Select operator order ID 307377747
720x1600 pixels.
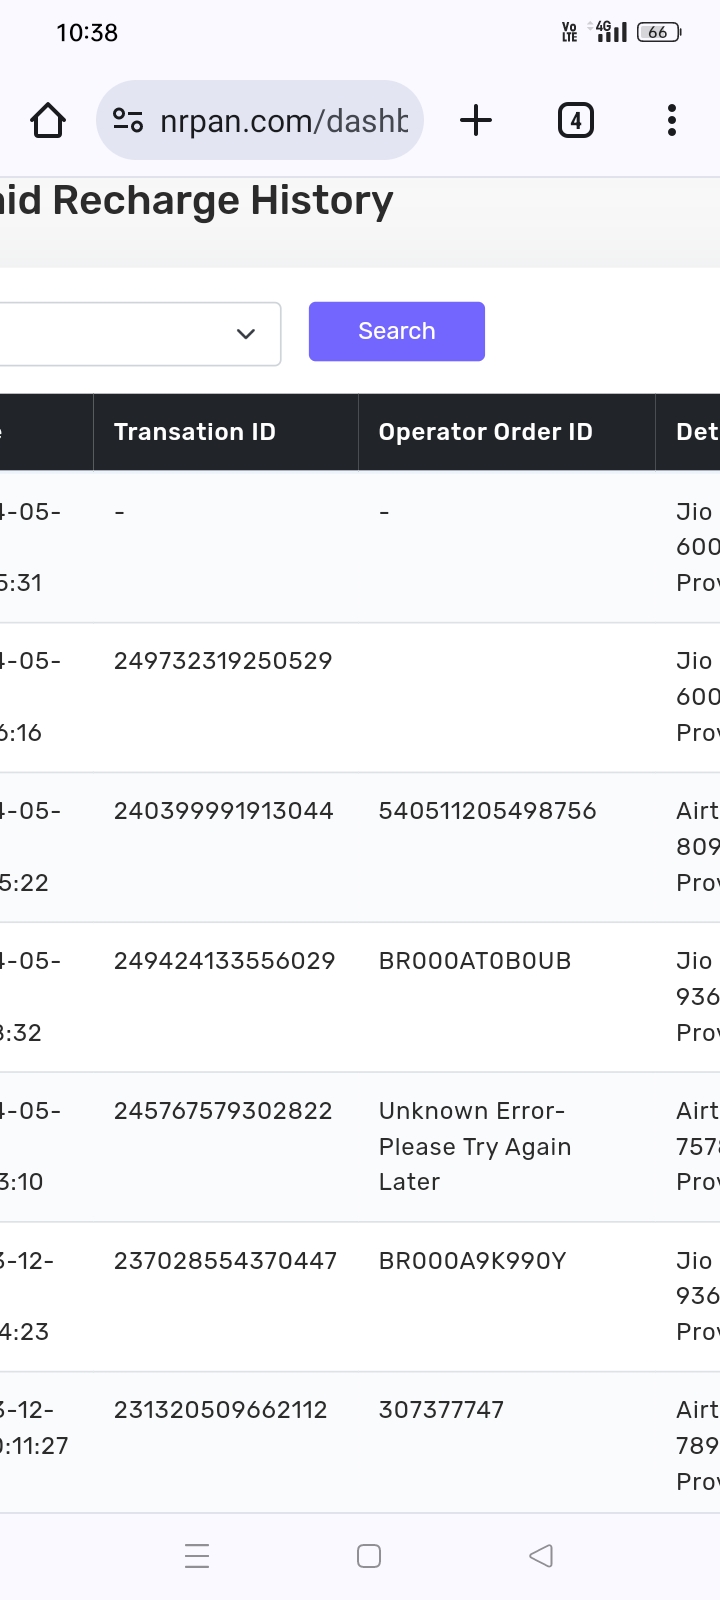(x=441, y=1410)
